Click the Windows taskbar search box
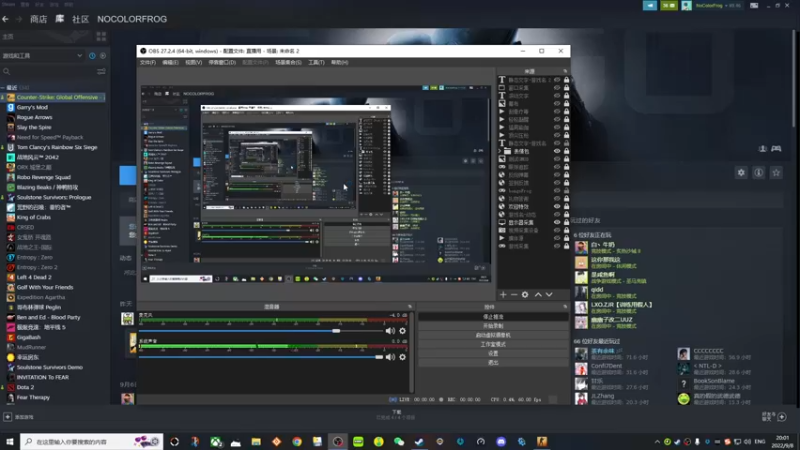 92,441
